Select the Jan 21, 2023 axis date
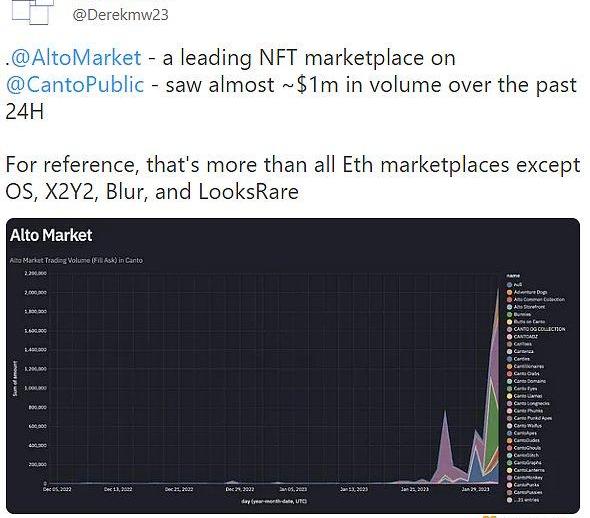Image resolution: width=590 pixels, height=518 pixels. point(414,489)
